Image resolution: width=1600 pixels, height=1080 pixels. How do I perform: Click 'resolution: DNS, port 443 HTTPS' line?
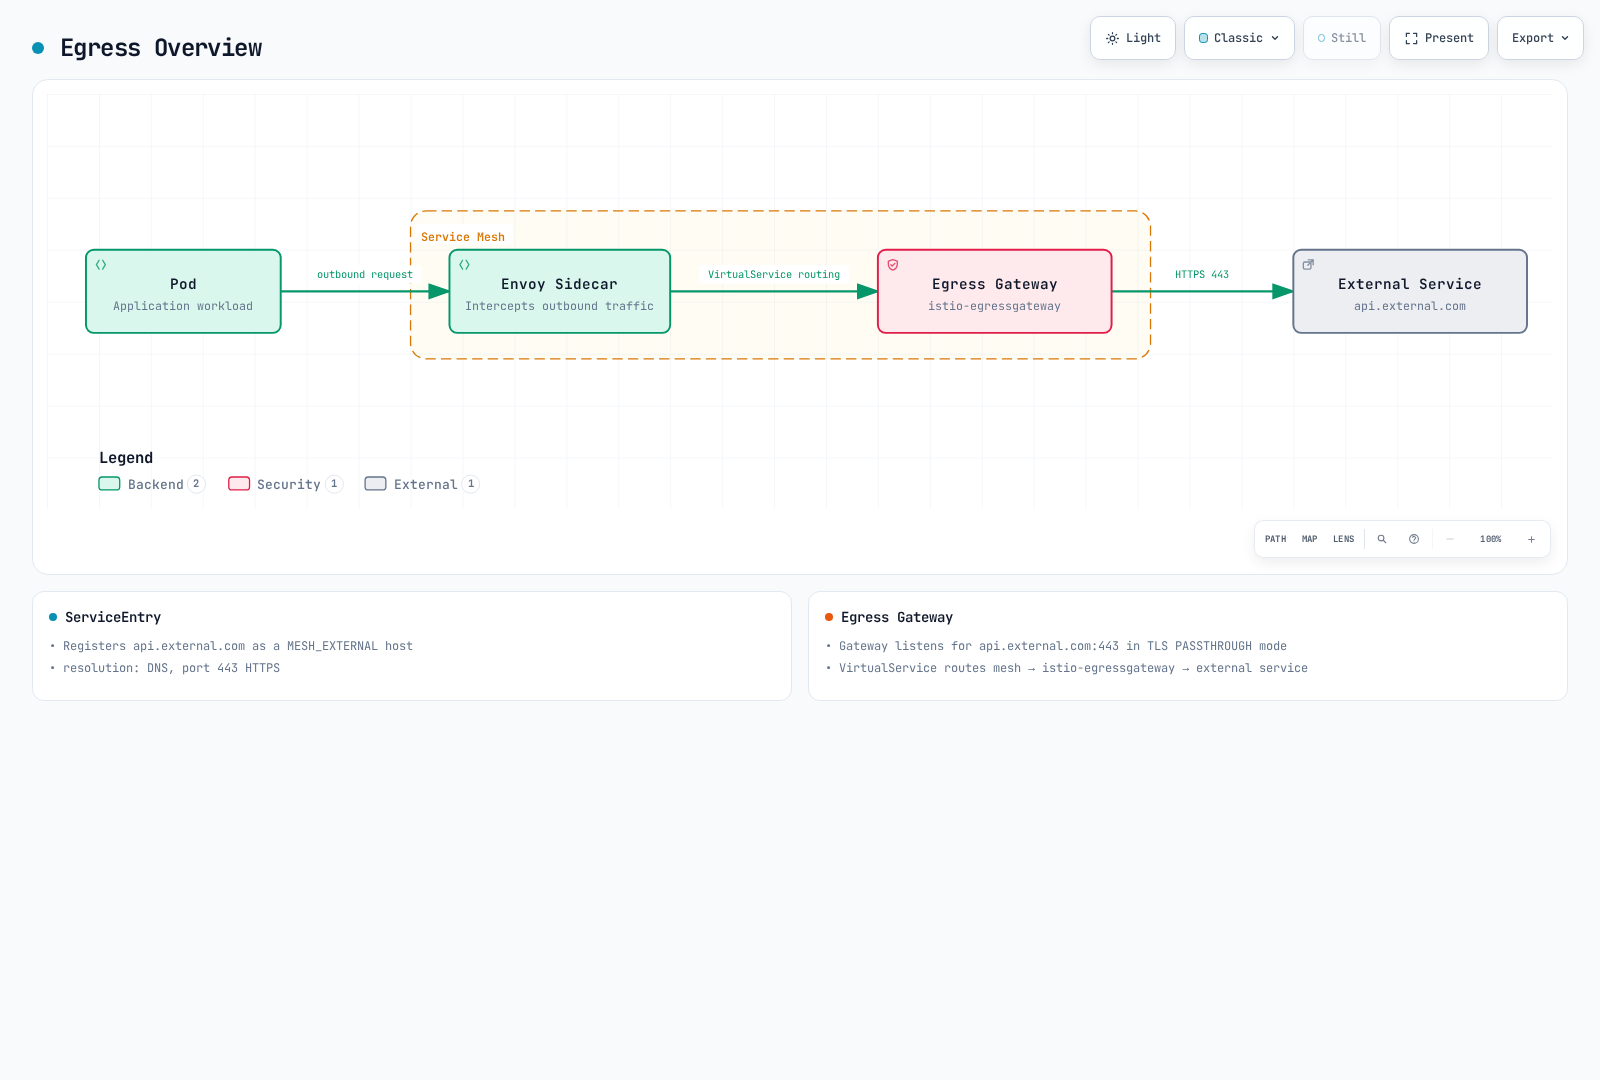[x=171, y=668]
